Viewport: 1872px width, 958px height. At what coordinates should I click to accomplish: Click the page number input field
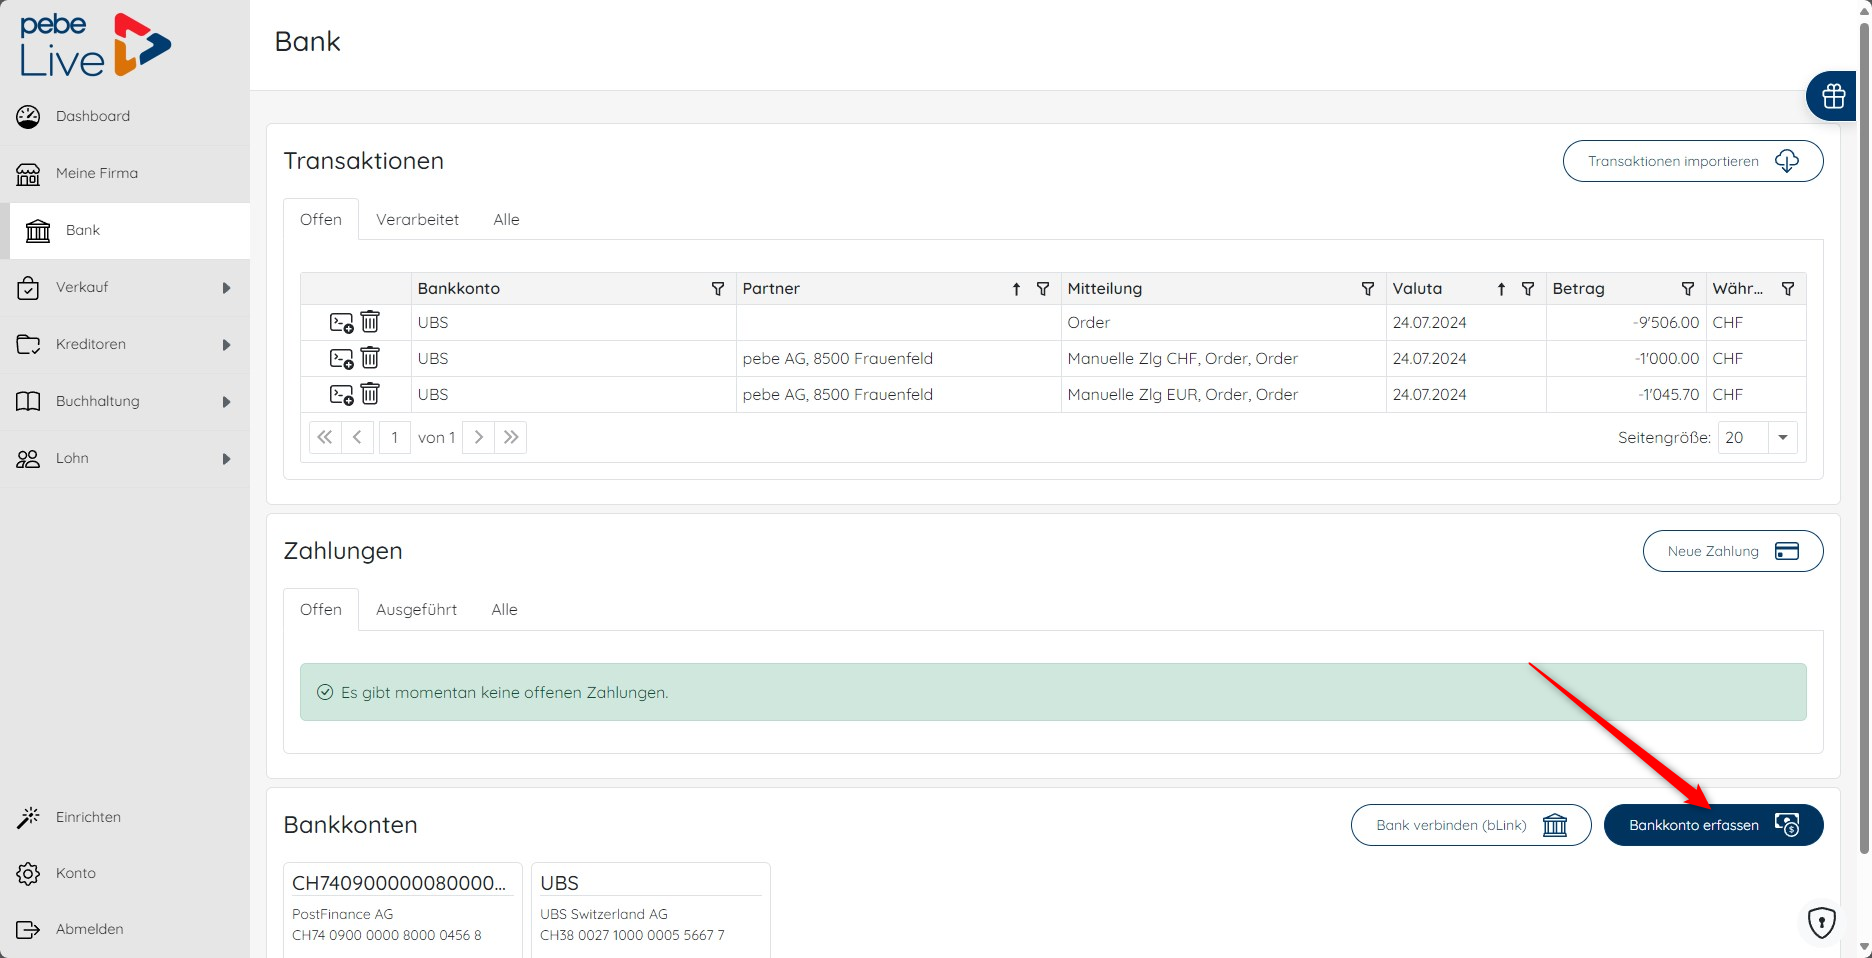394,437
